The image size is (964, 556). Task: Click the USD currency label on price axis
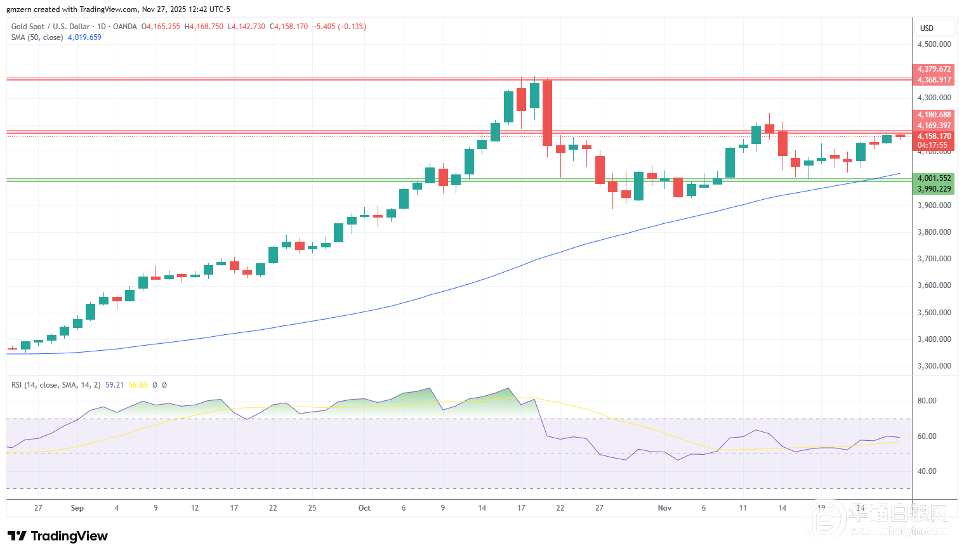coord(926,28)
